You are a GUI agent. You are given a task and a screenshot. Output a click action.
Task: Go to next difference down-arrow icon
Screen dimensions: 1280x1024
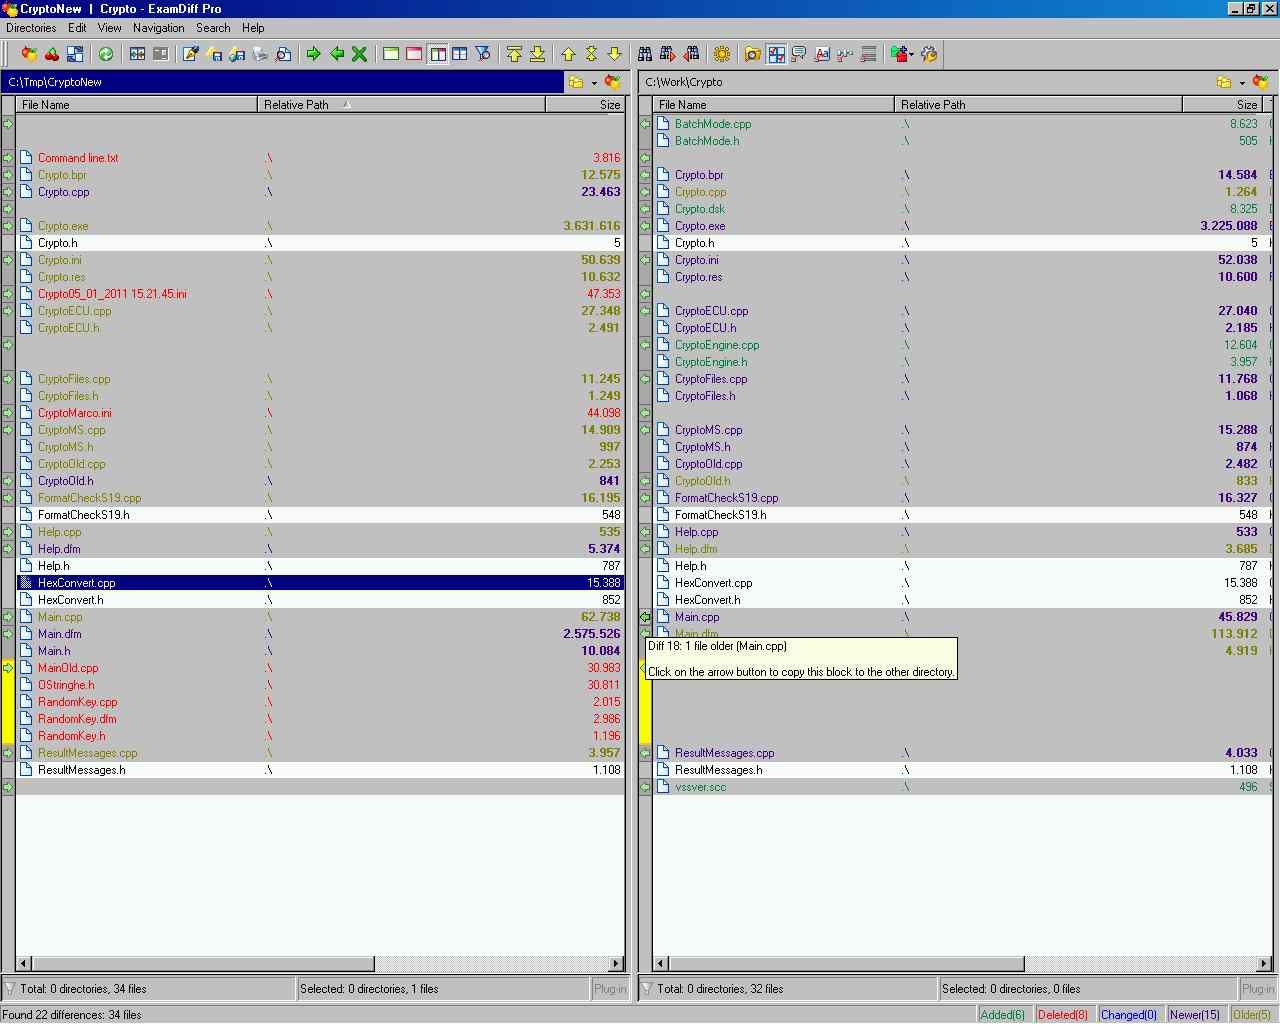coord(614,54)
